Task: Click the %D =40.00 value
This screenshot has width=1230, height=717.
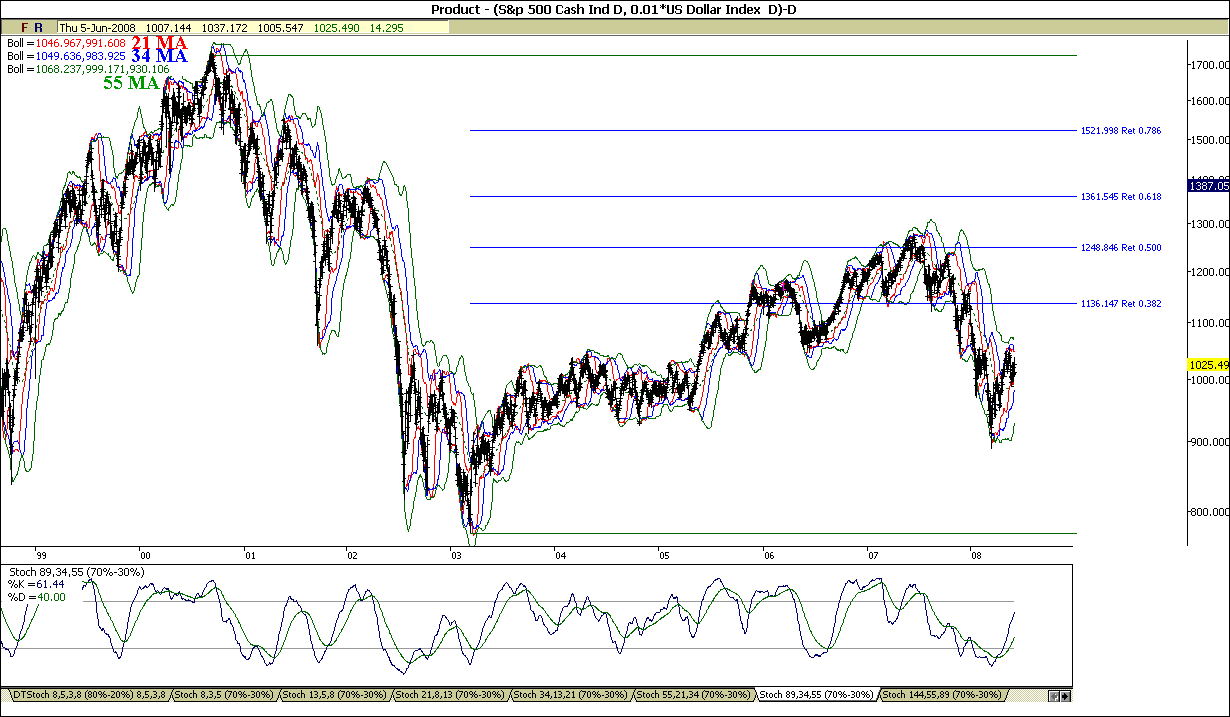Action: point(37,597)
